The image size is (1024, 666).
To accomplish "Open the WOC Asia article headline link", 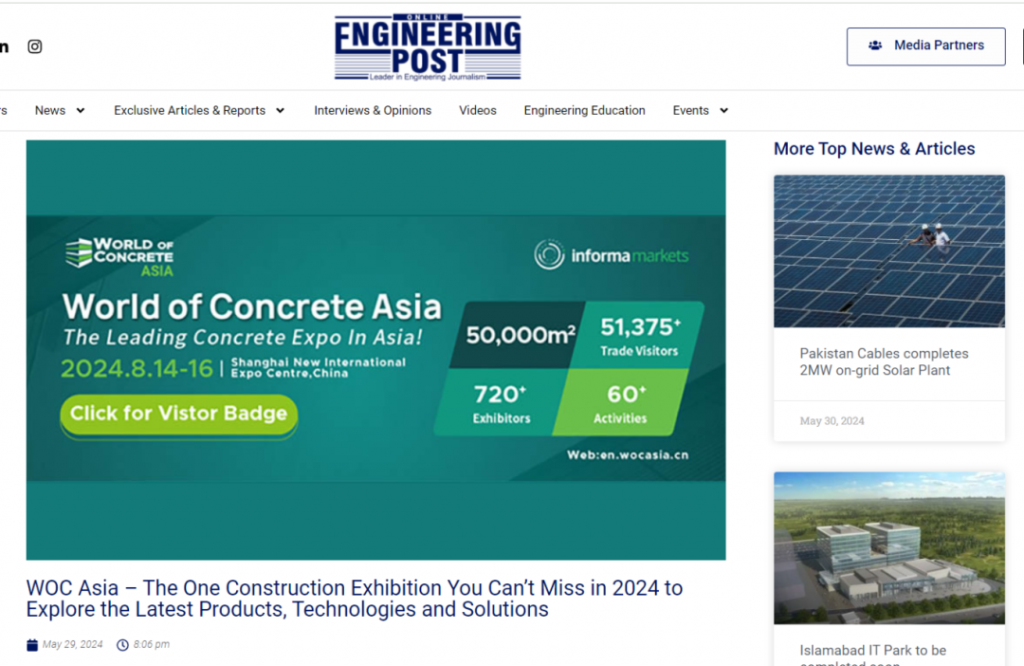I will (x=354, y=598).
